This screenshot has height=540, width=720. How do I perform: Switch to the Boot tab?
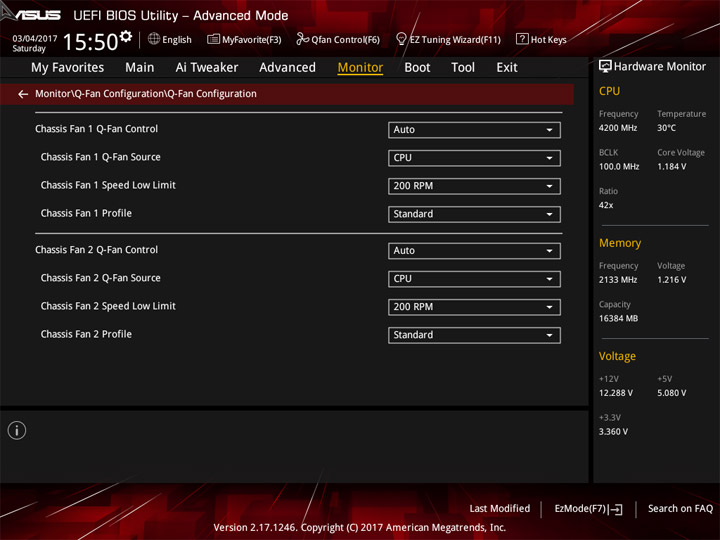click(417, 68)
